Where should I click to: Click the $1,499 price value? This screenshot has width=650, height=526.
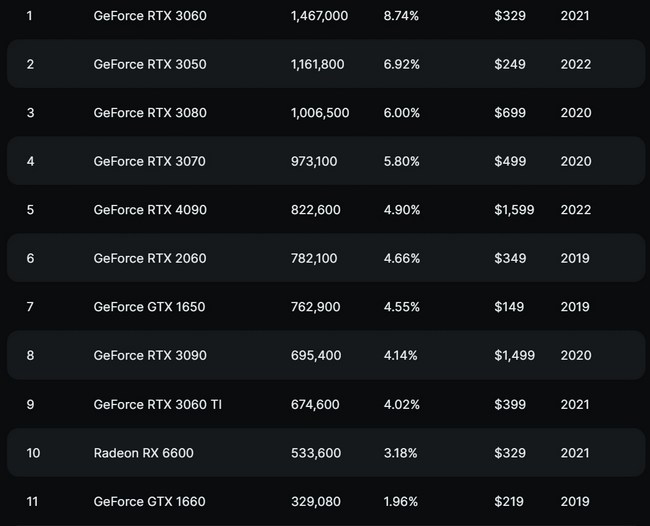pos(514,356)
